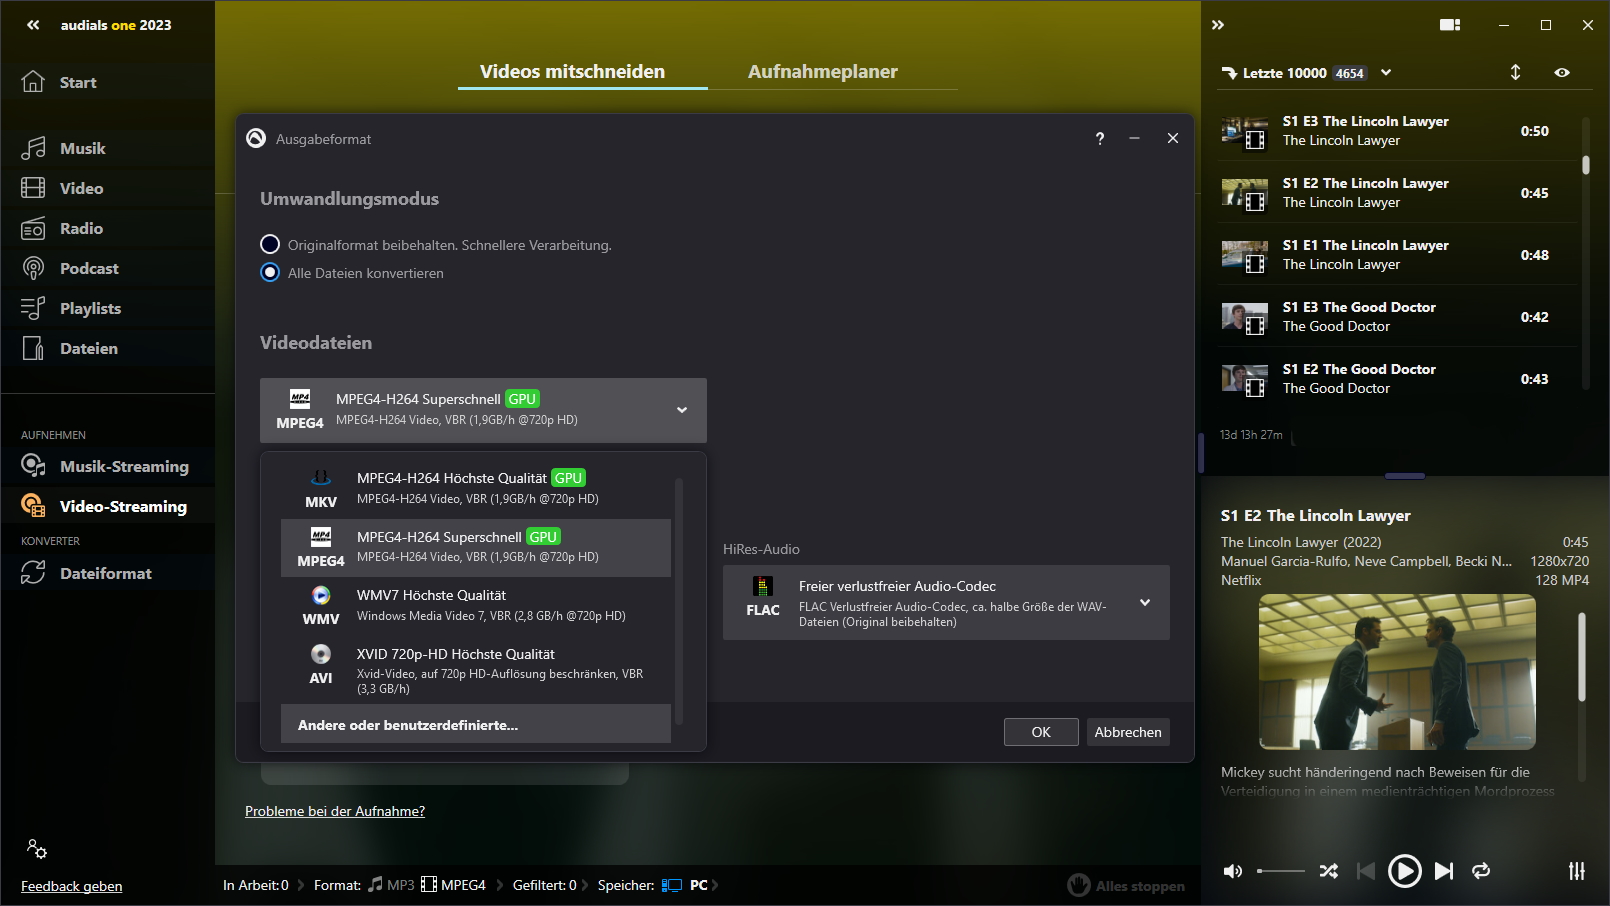Adjust the volume slider

pos(1281,871)
